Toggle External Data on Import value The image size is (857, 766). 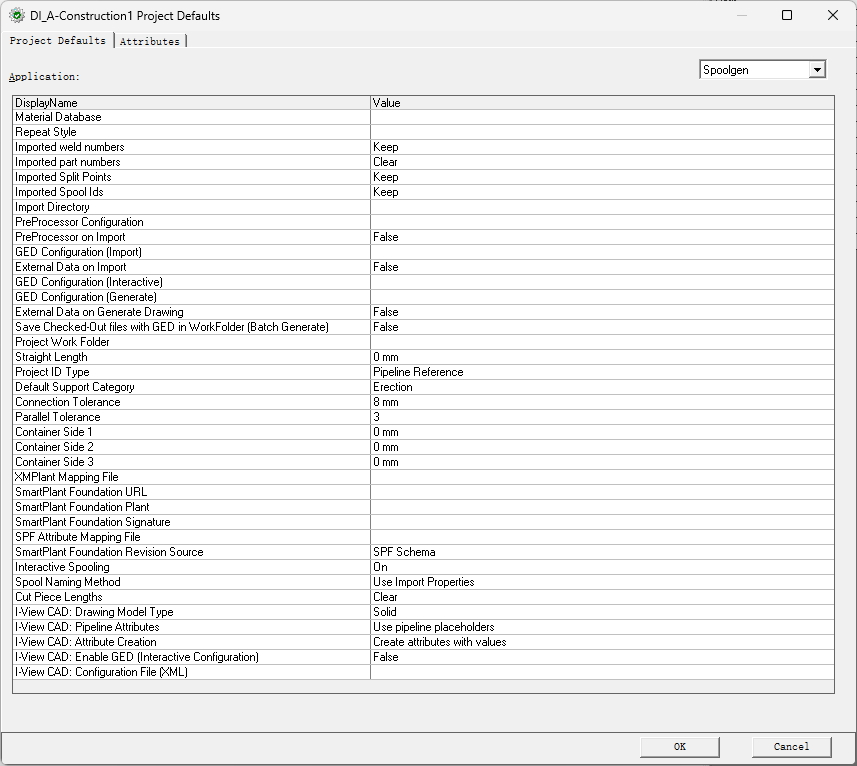click(600, 267)
